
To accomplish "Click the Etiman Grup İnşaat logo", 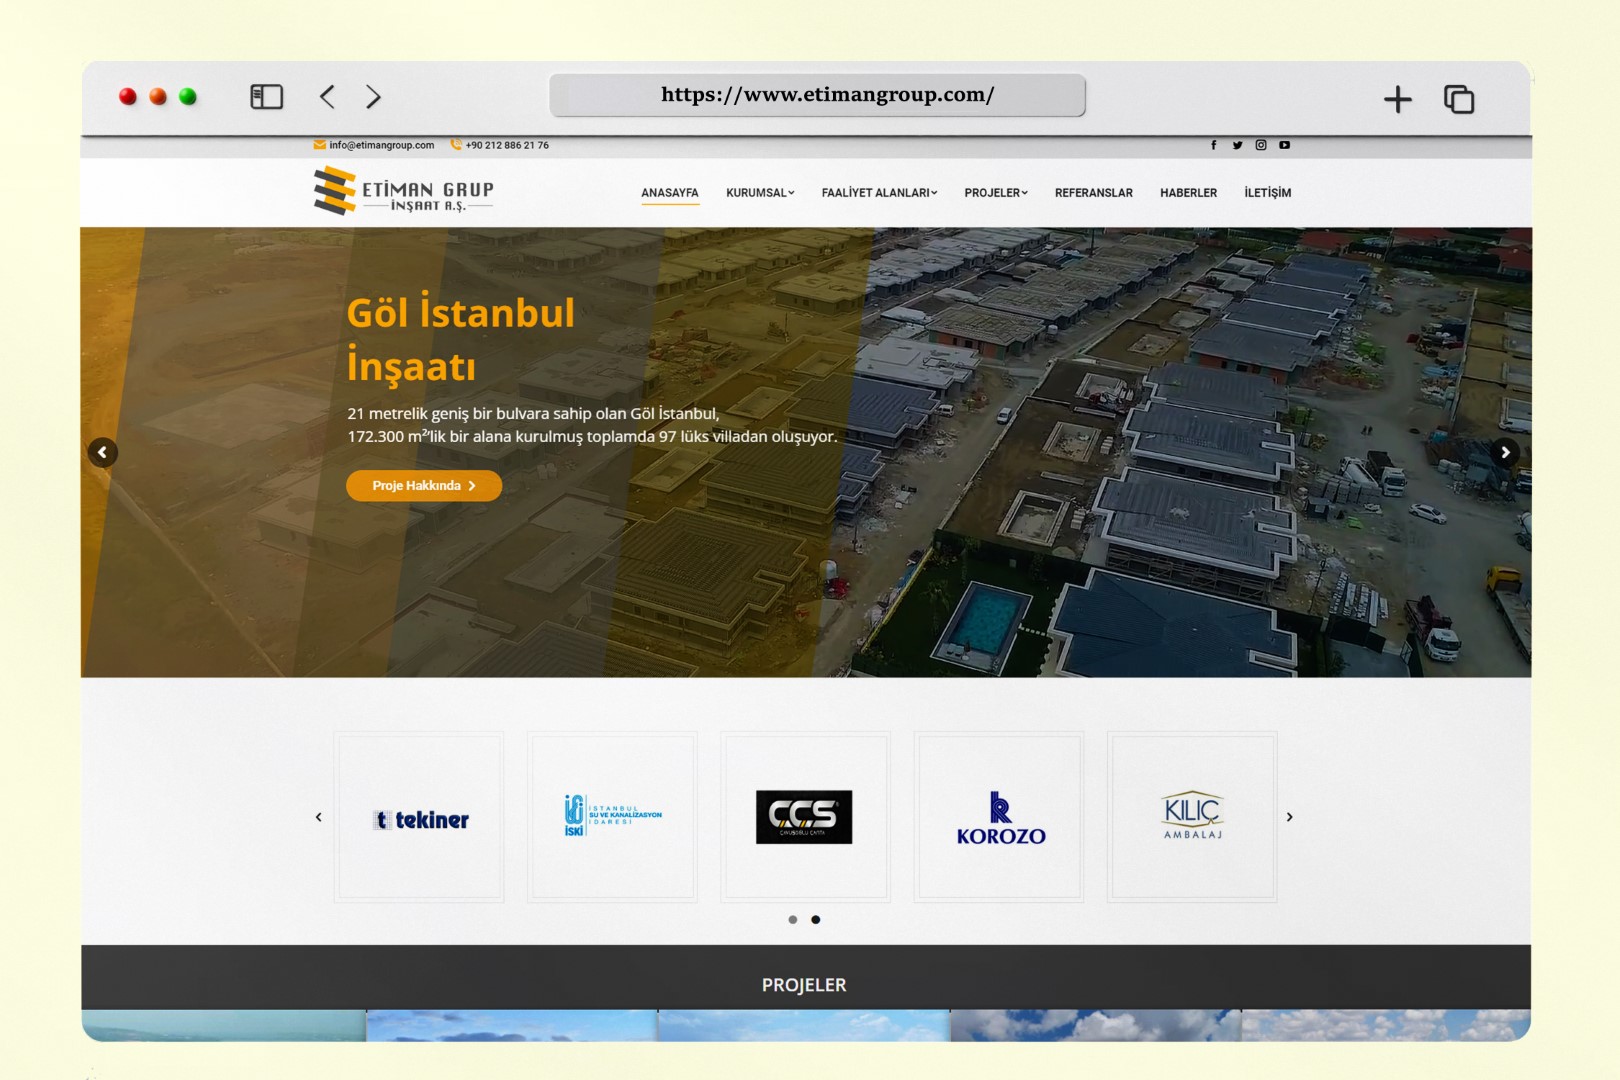I will pyautogui.click(x=403, y=191).
